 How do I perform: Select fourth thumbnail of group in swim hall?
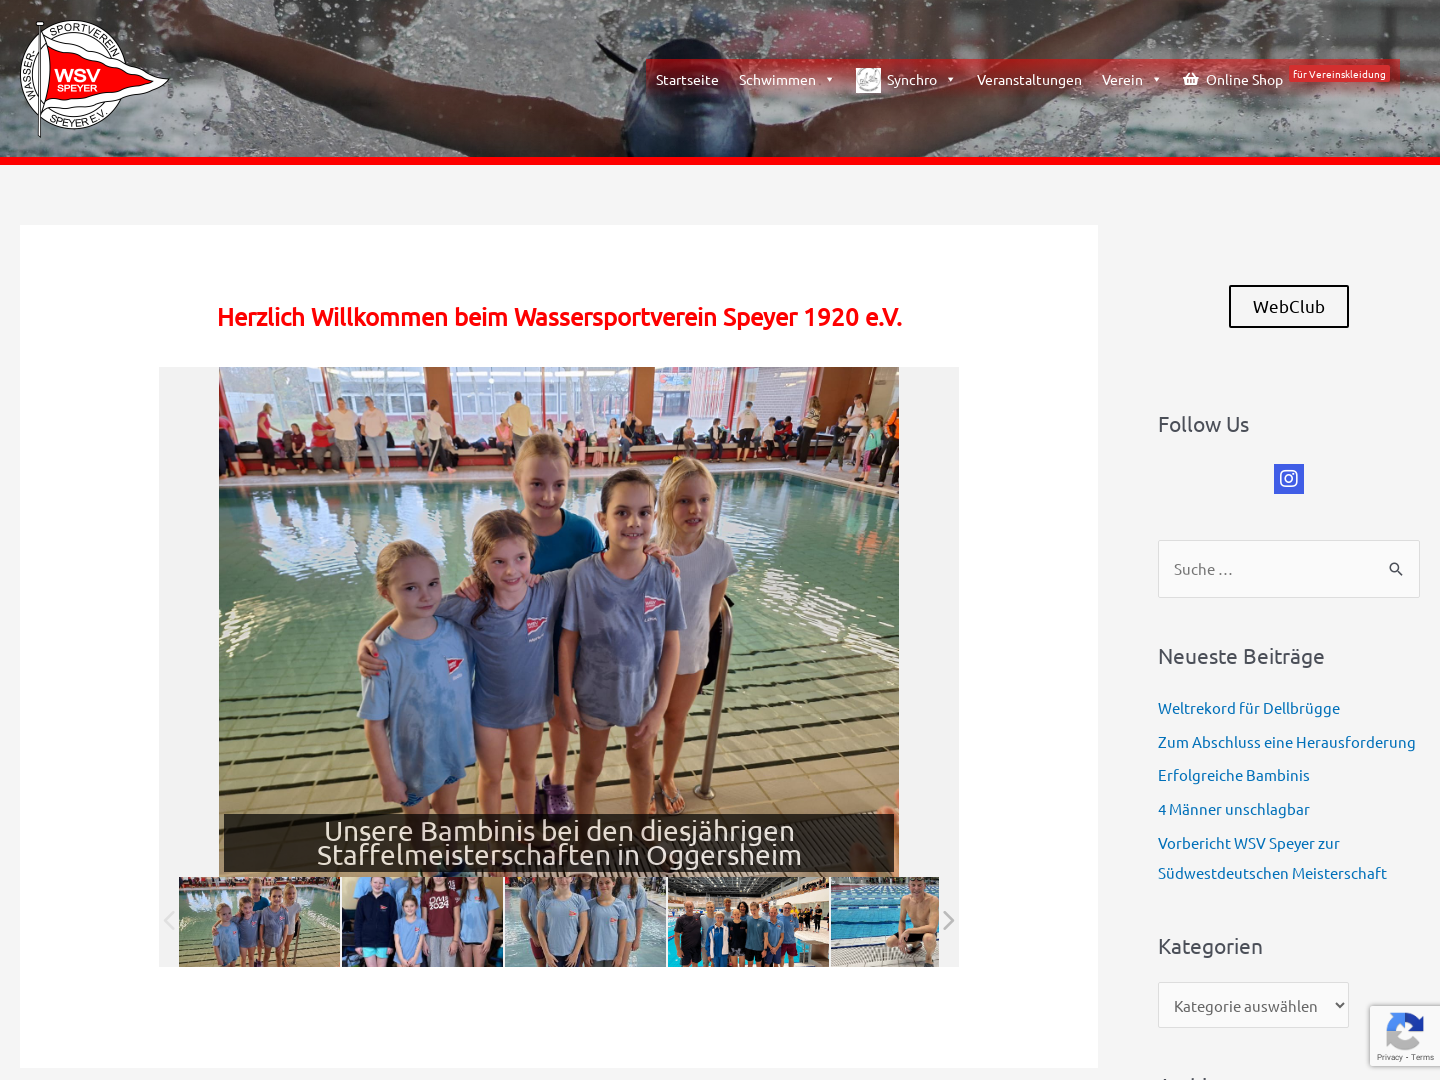(x=748, y=922)
